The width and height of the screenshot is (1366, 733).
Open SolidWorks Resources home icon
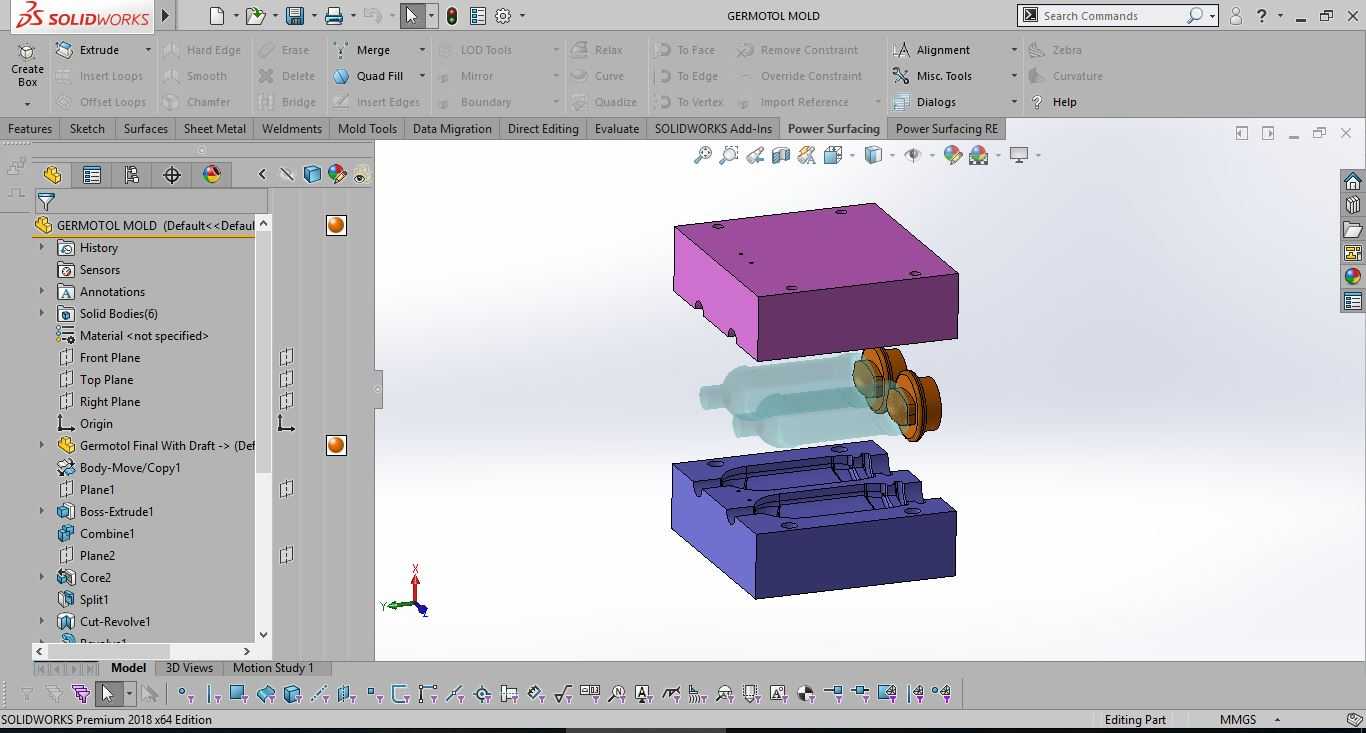(1353, 181)
